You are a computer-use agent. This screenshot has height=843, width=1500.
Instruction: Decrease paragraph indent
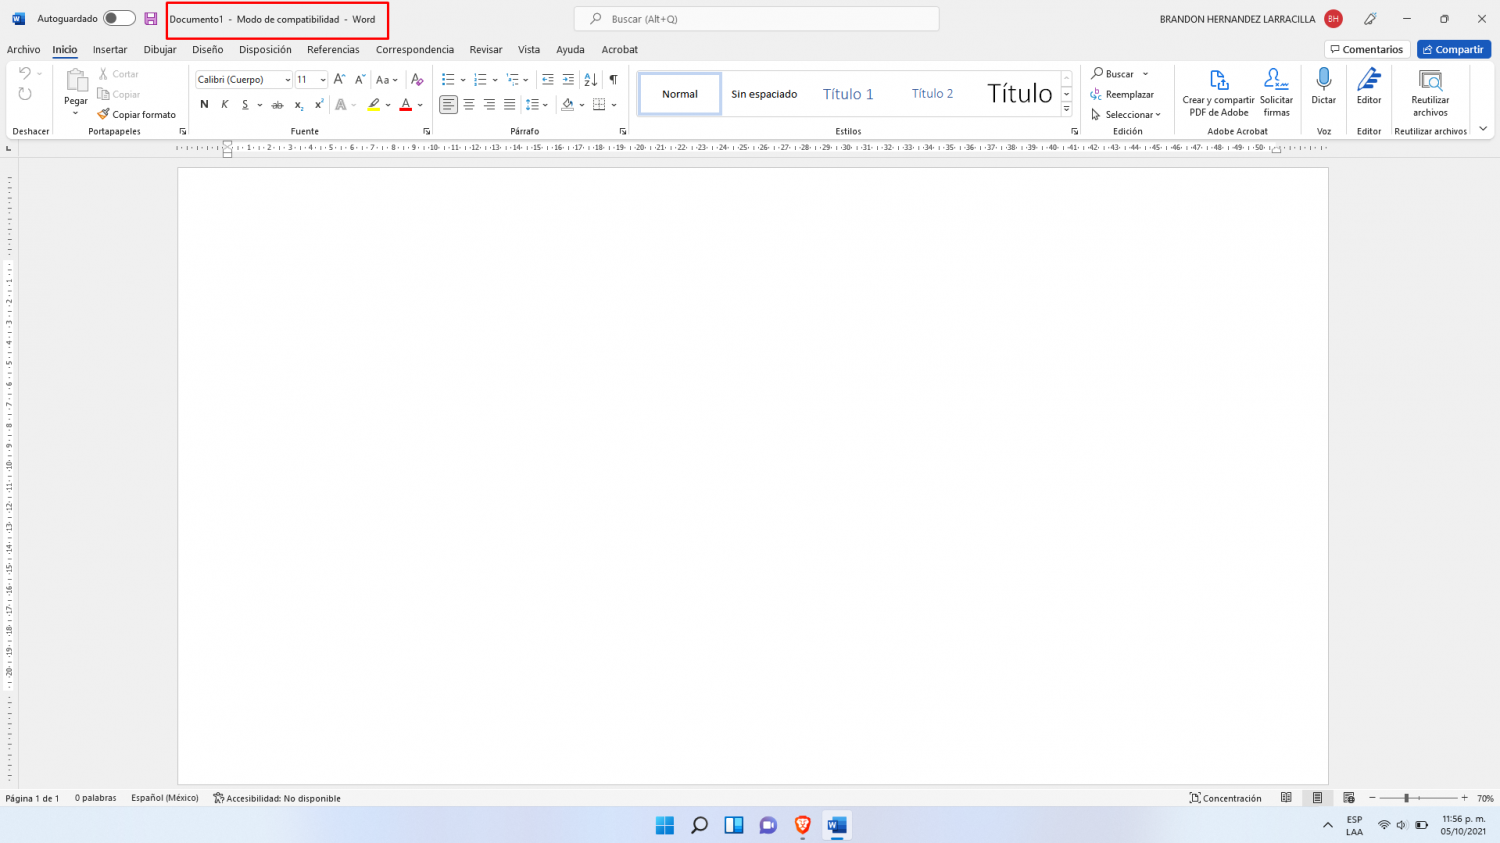(x=547, y=79)
